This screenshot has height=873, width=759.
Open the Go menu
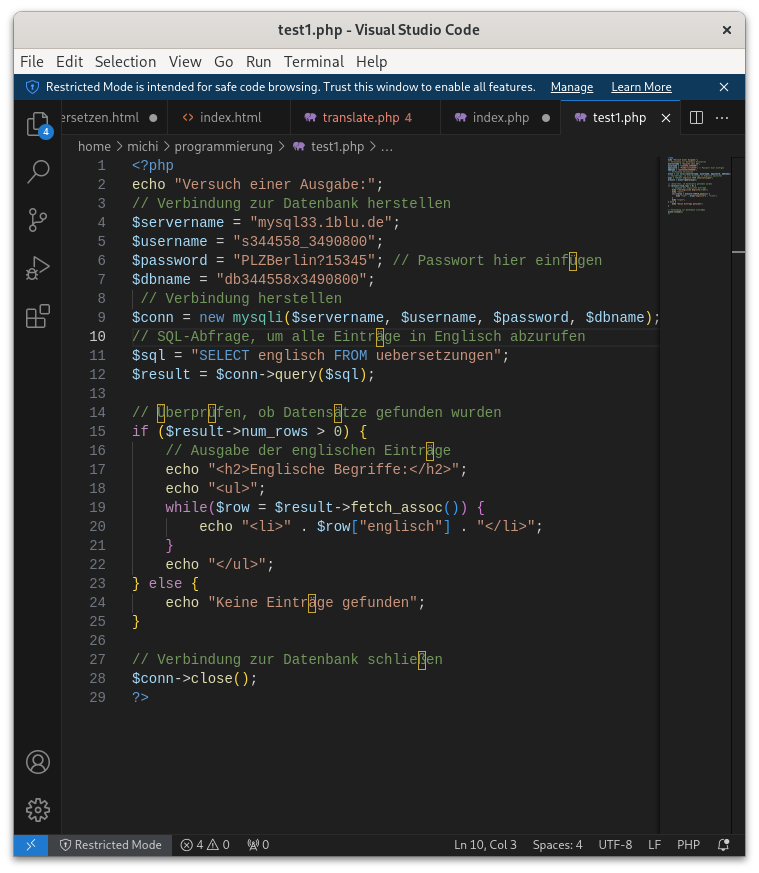(223, 62)
